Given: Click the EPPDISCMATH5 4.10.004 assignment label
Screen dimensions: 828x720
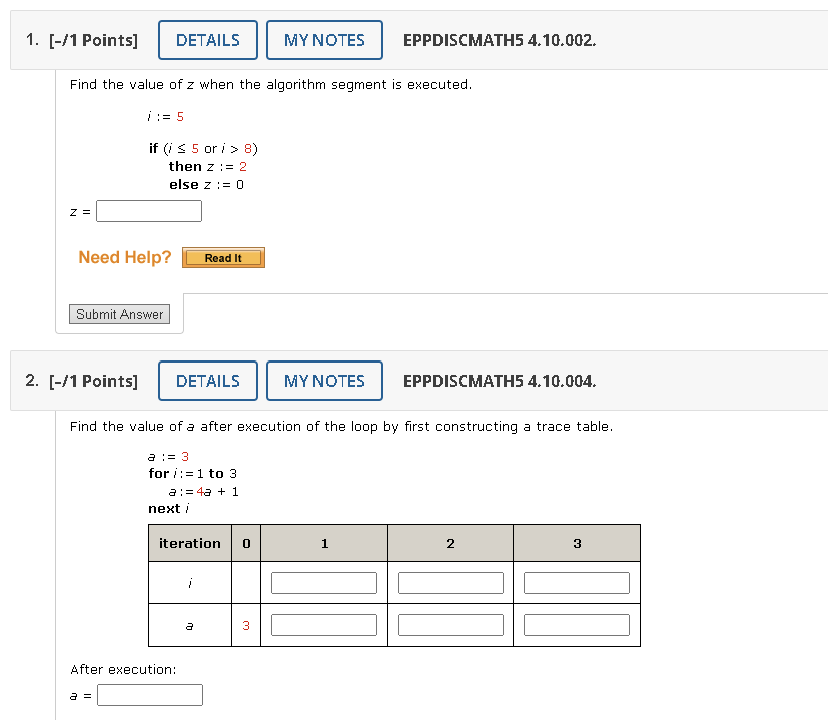Looking at the screenshot, I should [499, 381].
